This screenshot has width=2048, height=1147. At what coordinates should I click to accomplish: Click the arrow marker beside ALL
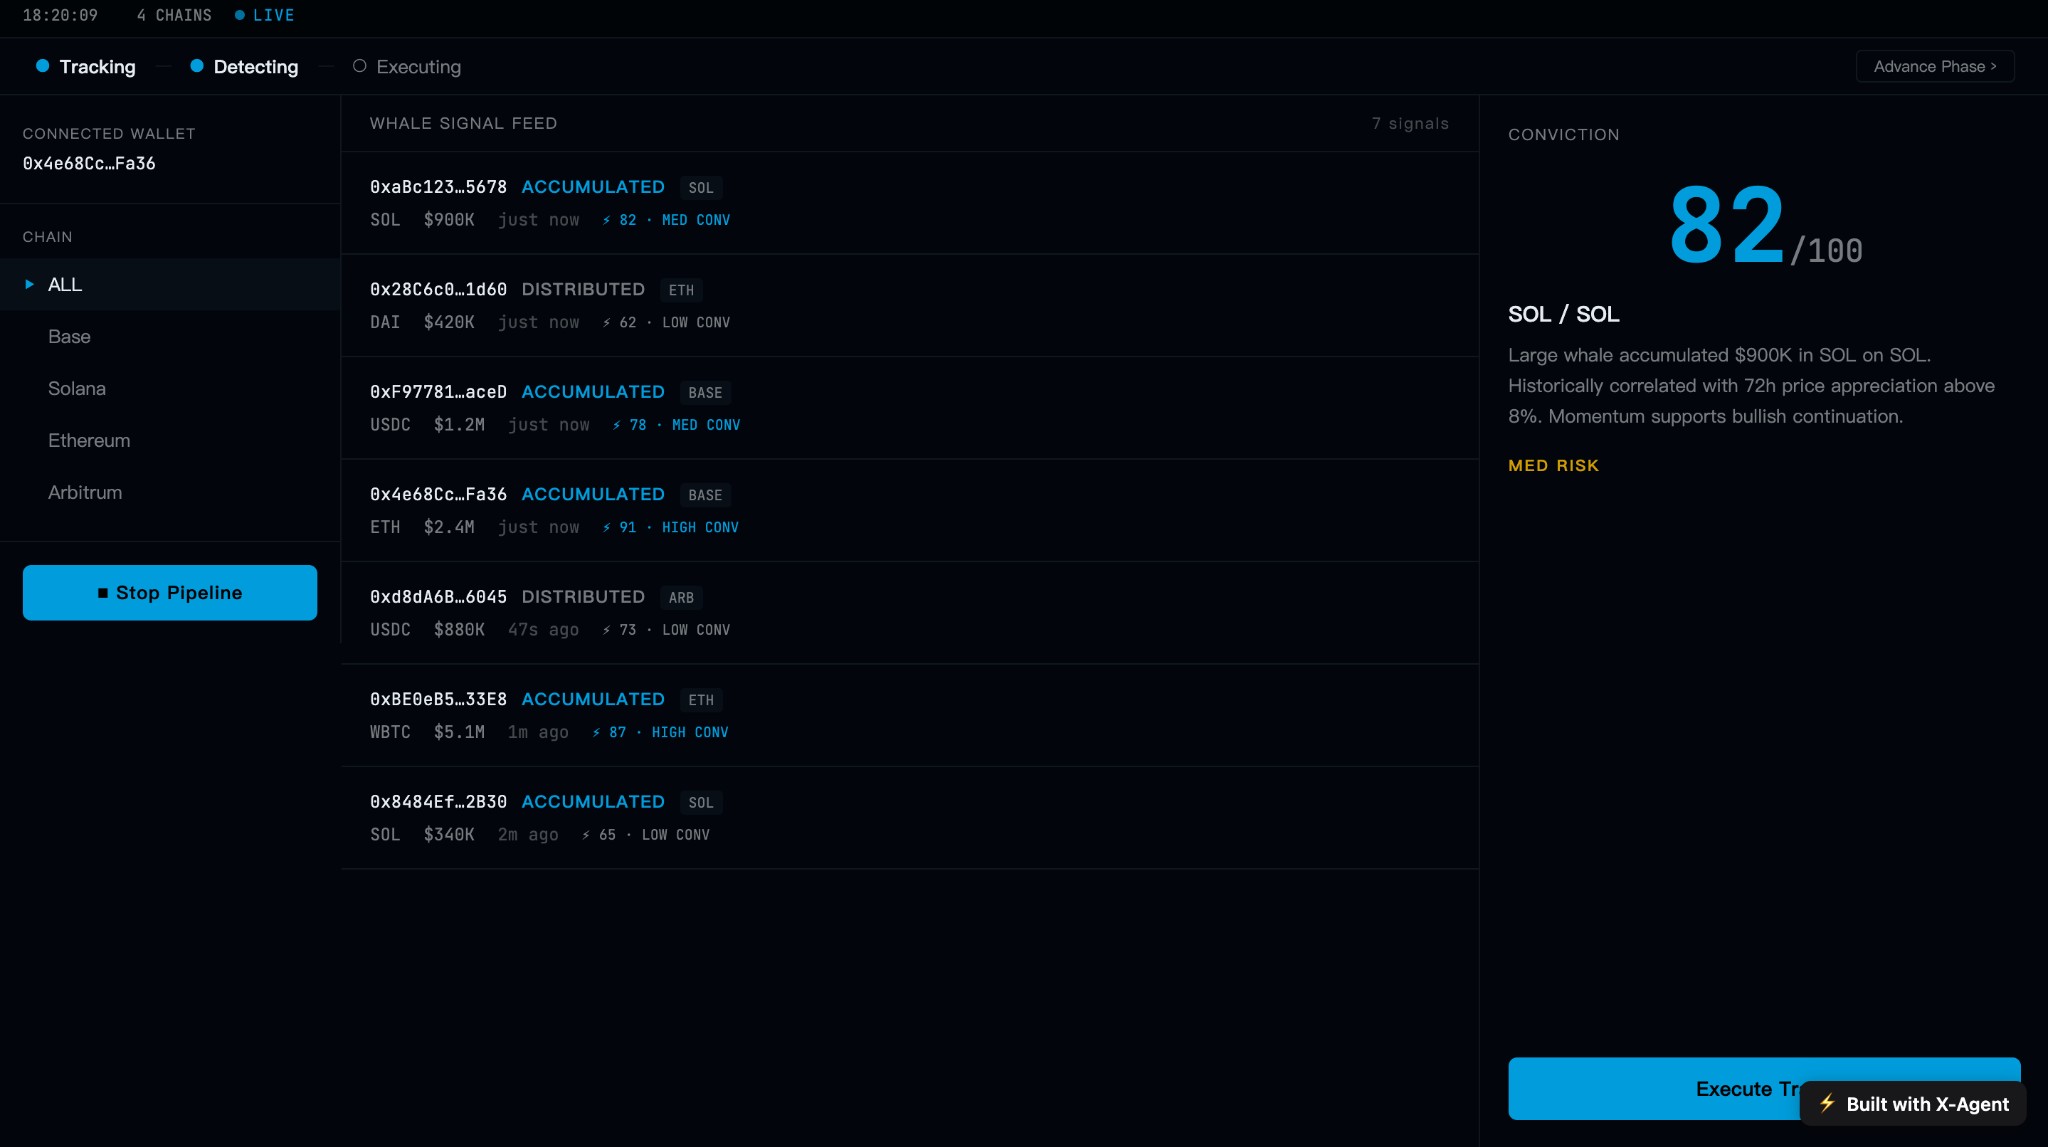click(x=29, y=285)
